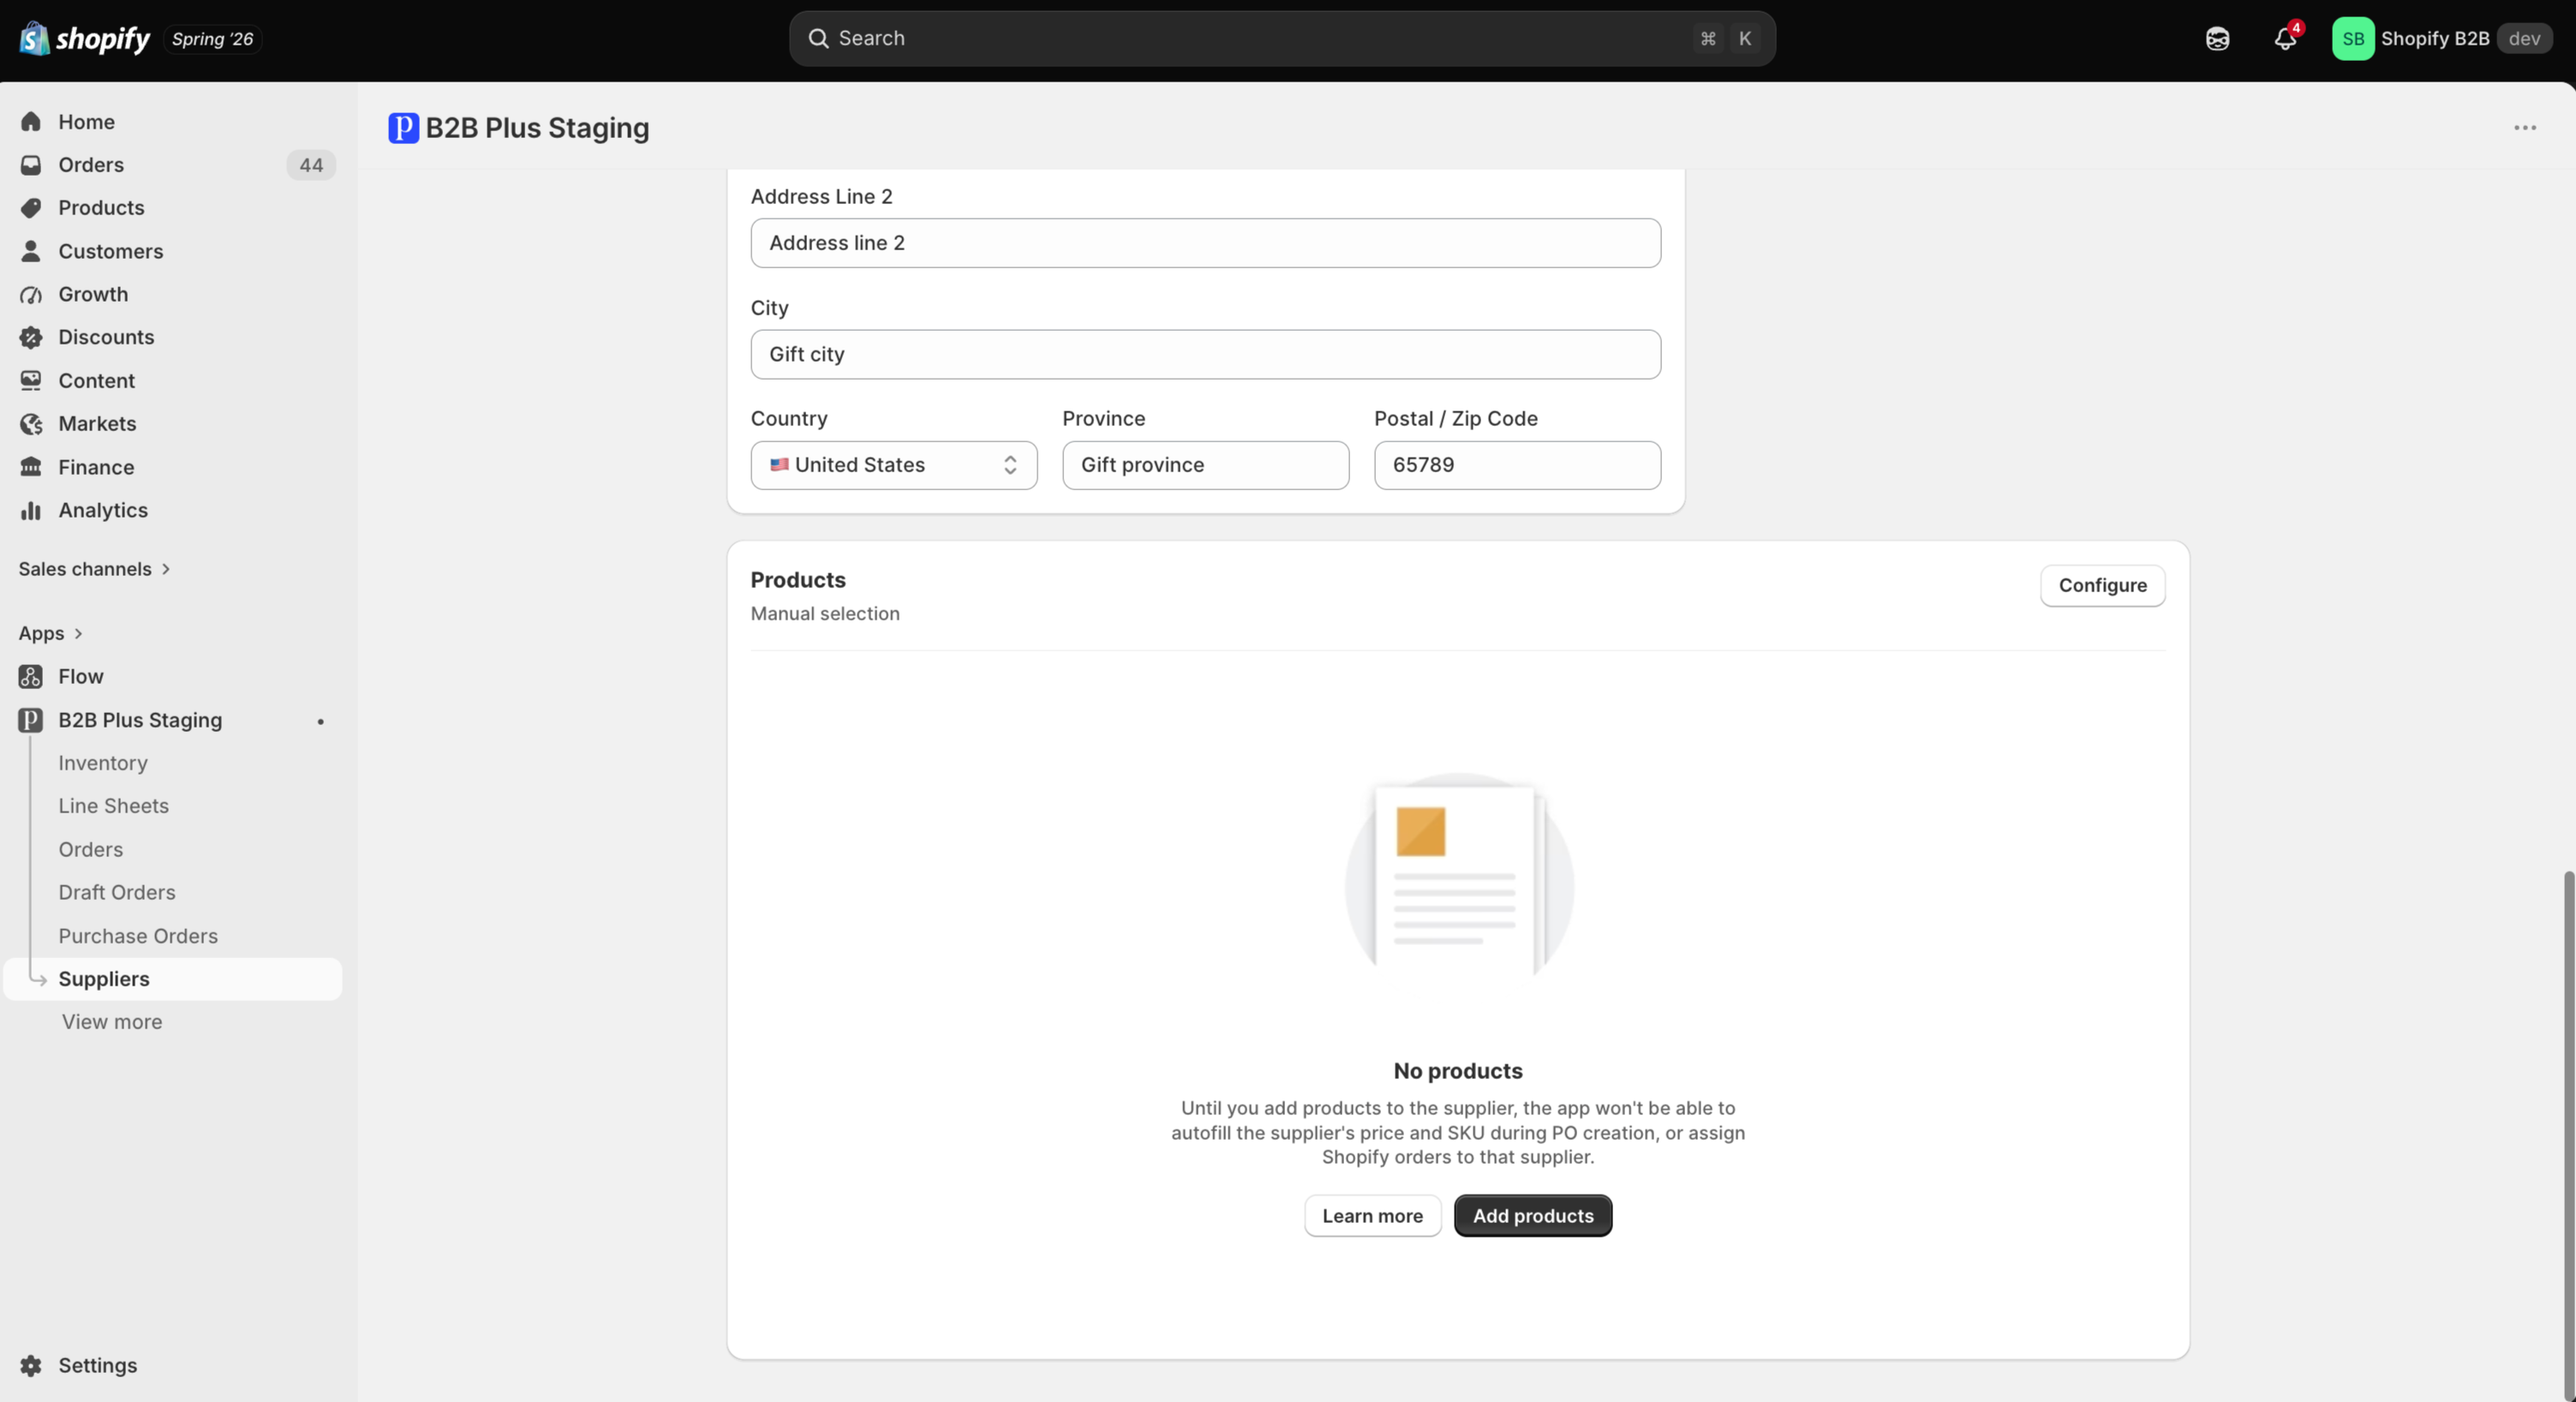Click the page vertical scrollbar
Image resolution: width=2576 pixels, height=1402 pixels.
(2568, 1135)
